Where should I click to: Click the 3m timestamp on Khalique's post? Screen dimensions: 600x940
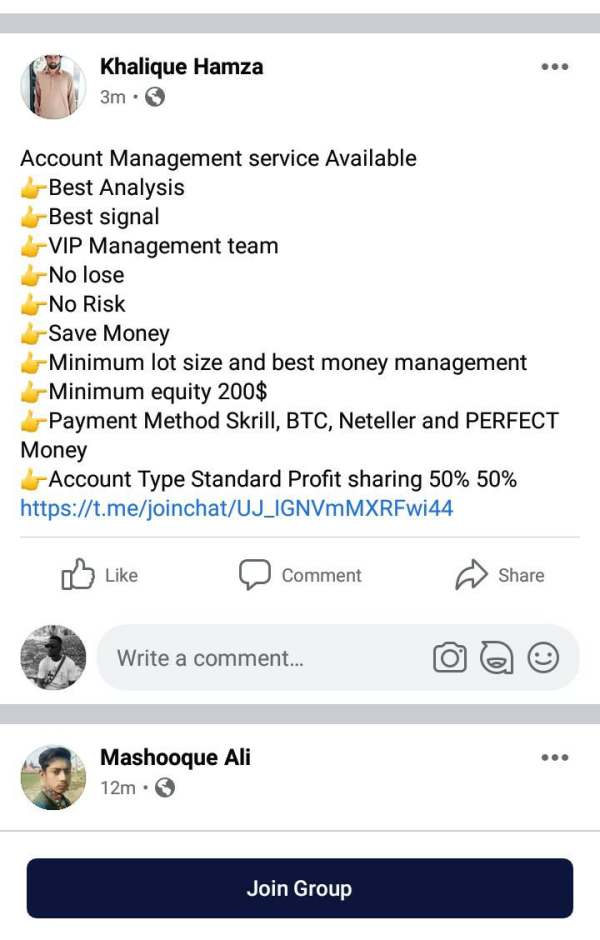[x=112, y=97]
